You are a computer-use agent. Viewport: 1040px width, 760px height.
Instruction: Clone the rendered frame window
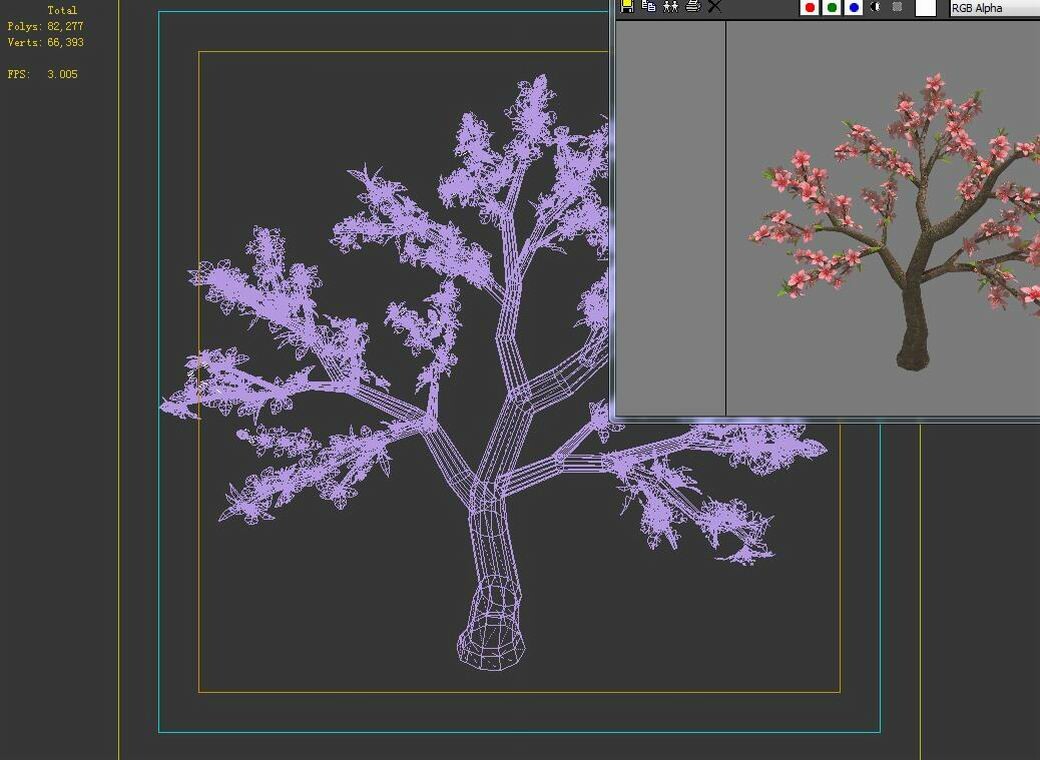tap(671, 7)
